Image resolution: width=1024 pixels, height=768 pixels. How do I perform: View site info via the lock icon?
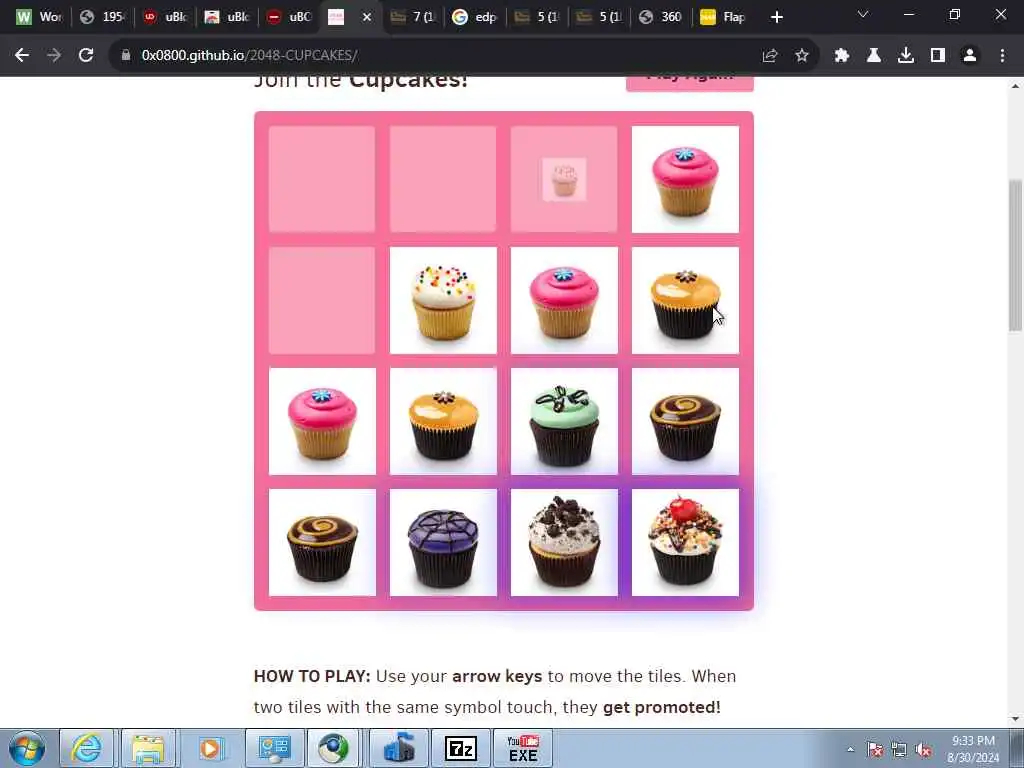pos(126,56)
